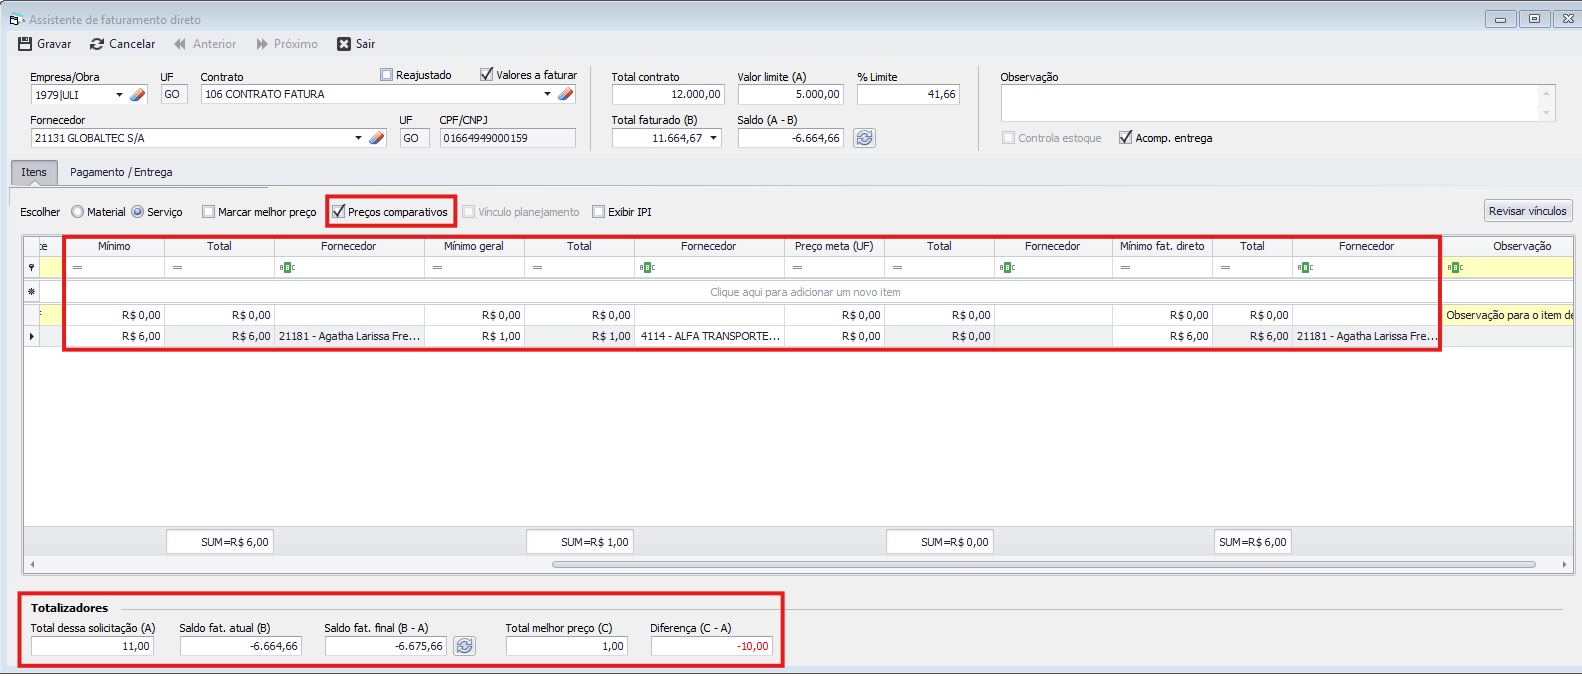Expand the Total faturado (B) dropdown
Image resolution: width=1582 pixels, height=676 pixels.
click(x=714, y=138)
